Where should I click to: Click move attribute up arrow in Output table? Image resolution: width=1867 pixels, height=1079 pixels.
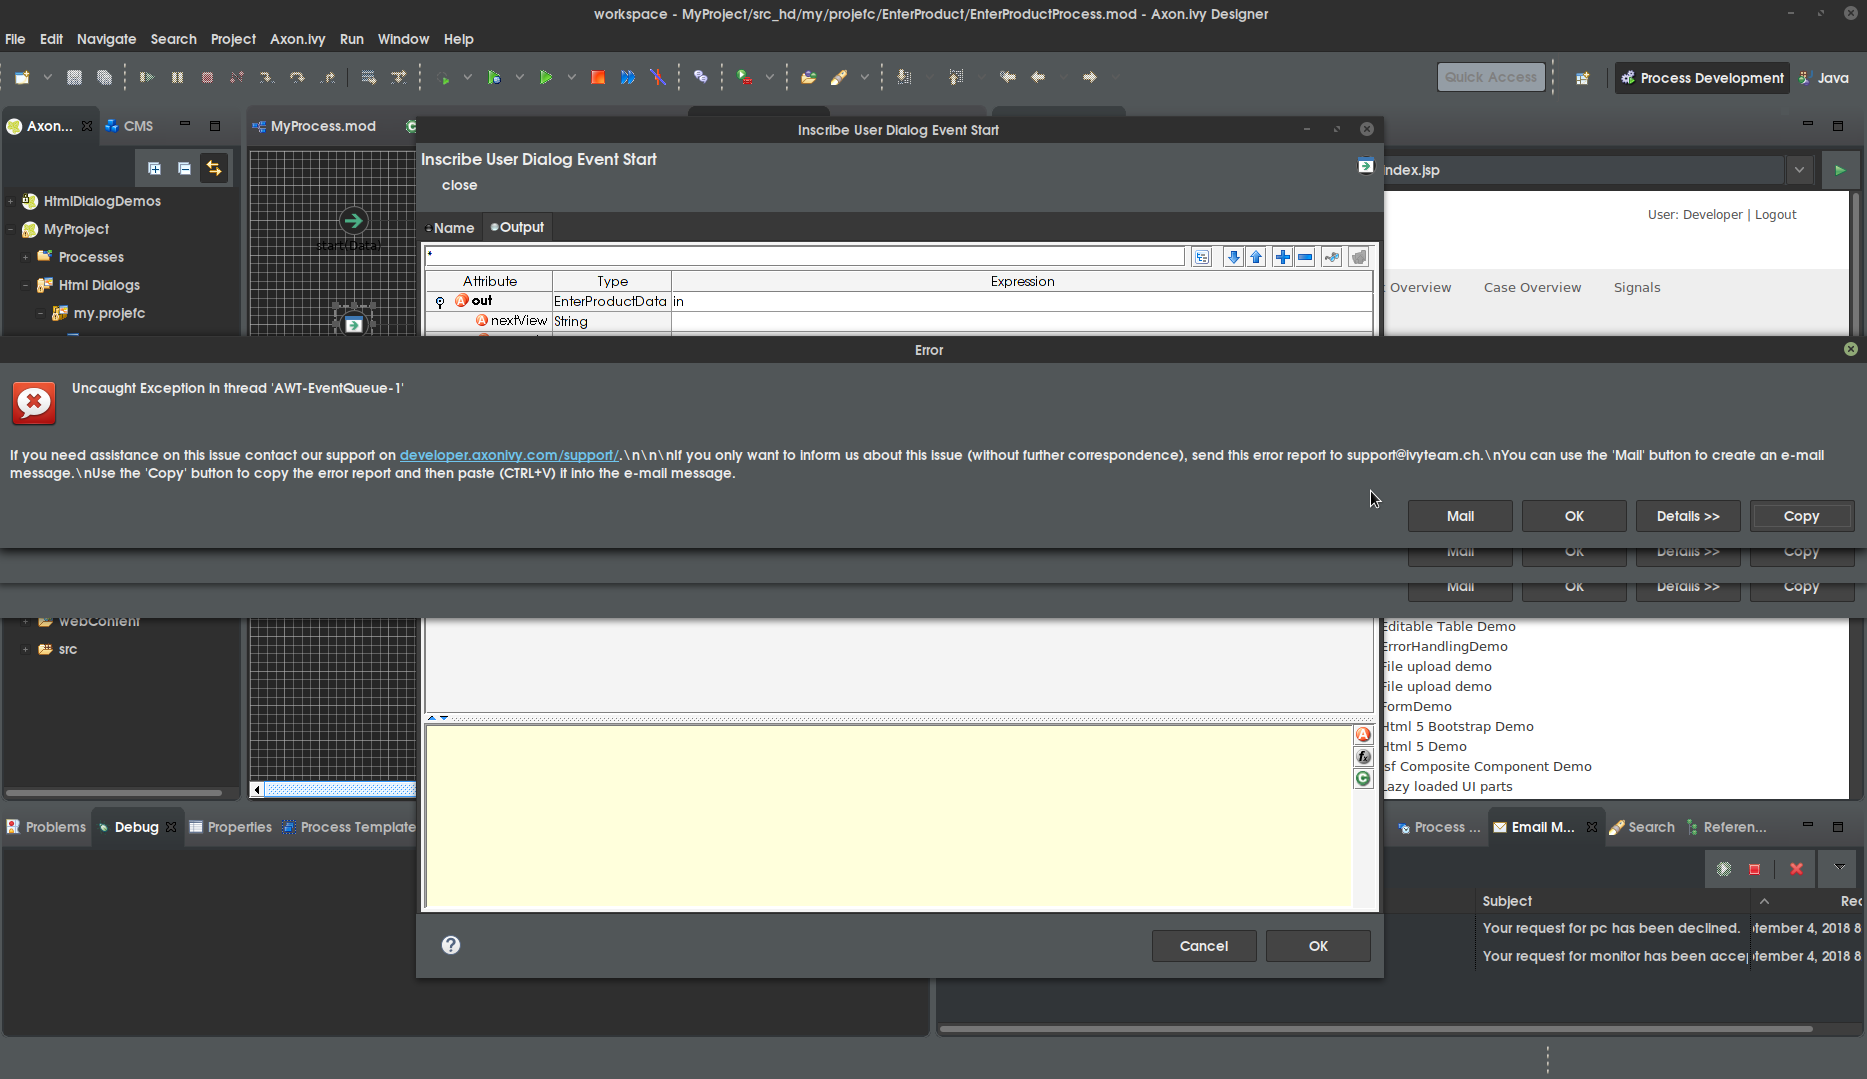pos(1256,257)
